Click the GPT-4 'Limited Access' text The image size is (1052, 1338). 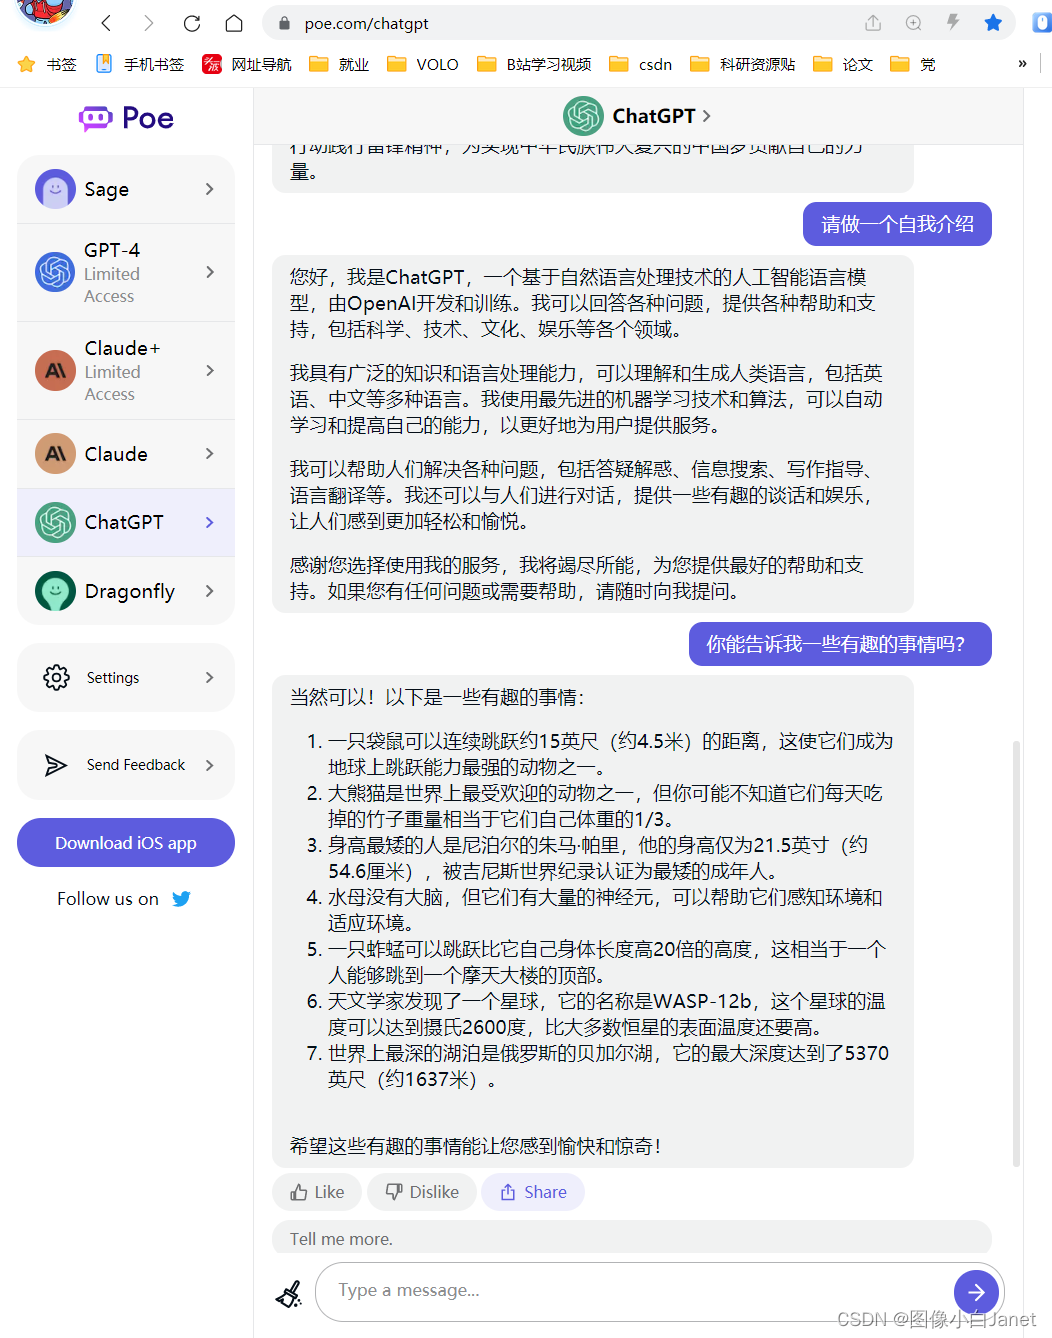(111, 285)
